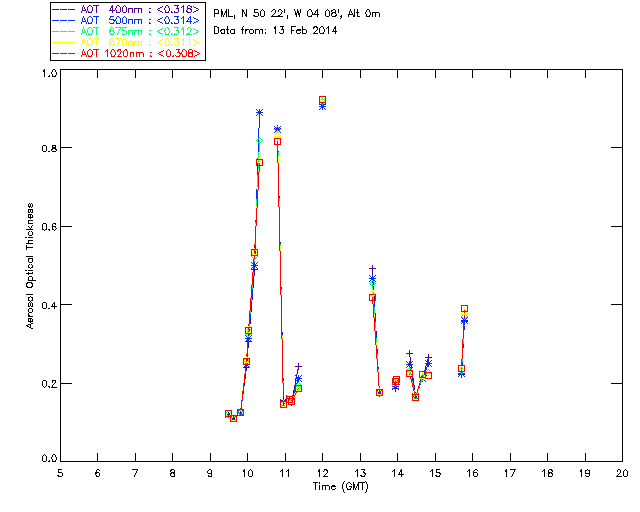Select the AOT 675nm legend entry

tap(127, 31)
